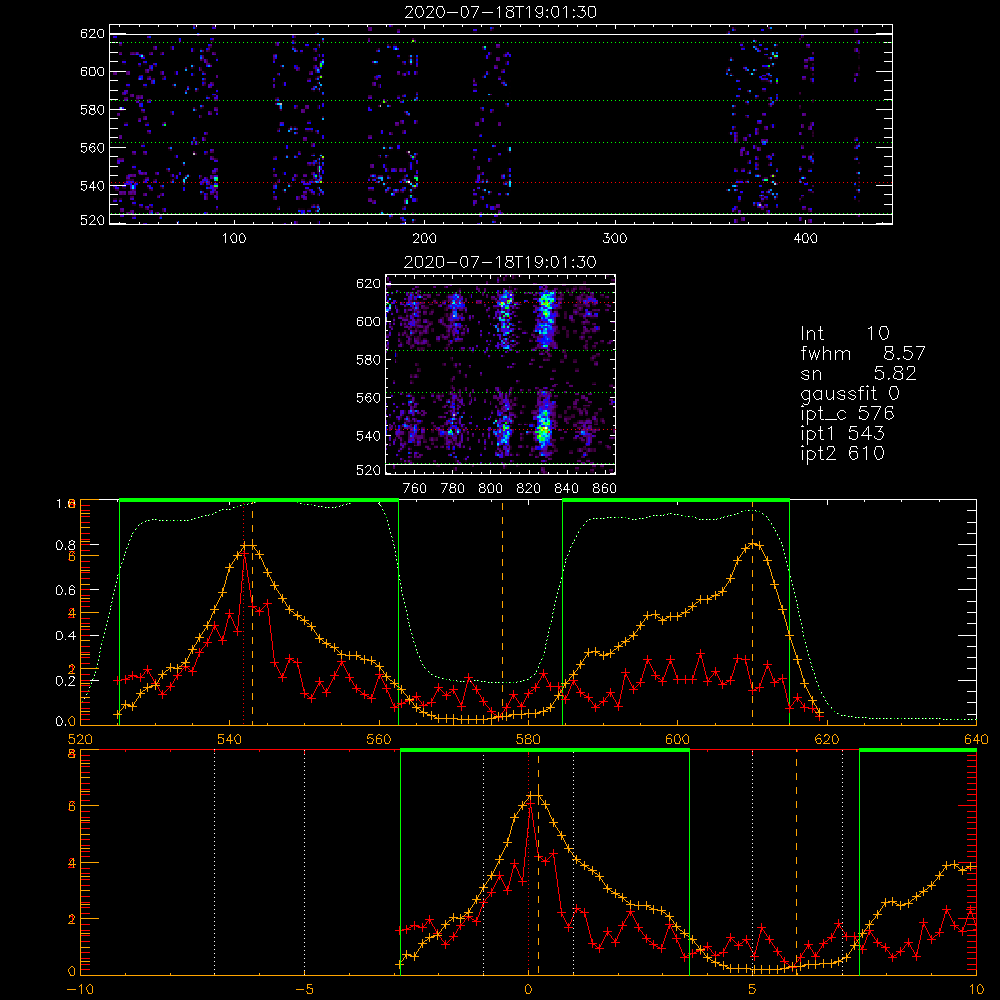
Task: Click the '200' x-axis label of top plot
Action: 424,239
